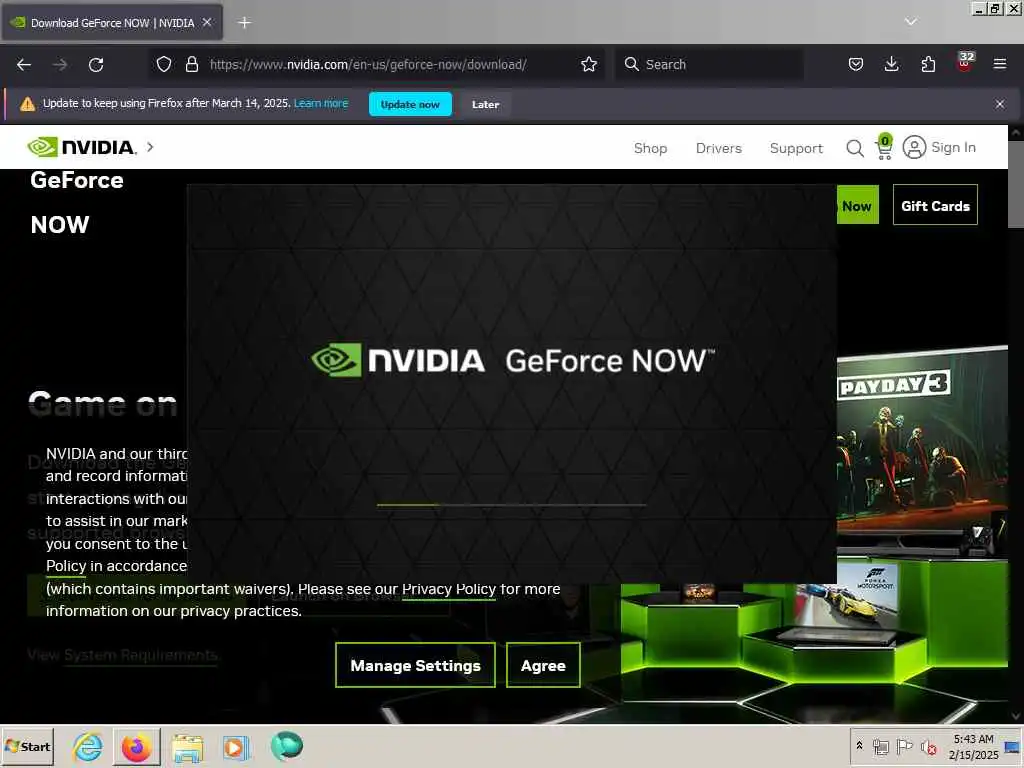Open the tracking protection shield icon
The width and height of the screenshot is (1024, 768).
coord(164,65)
